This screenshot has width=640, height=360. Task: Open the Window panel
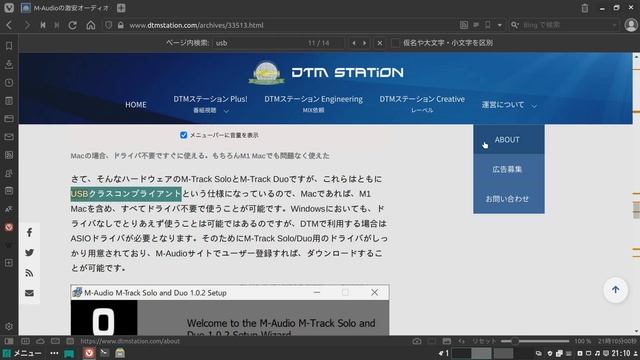[9, 119]
